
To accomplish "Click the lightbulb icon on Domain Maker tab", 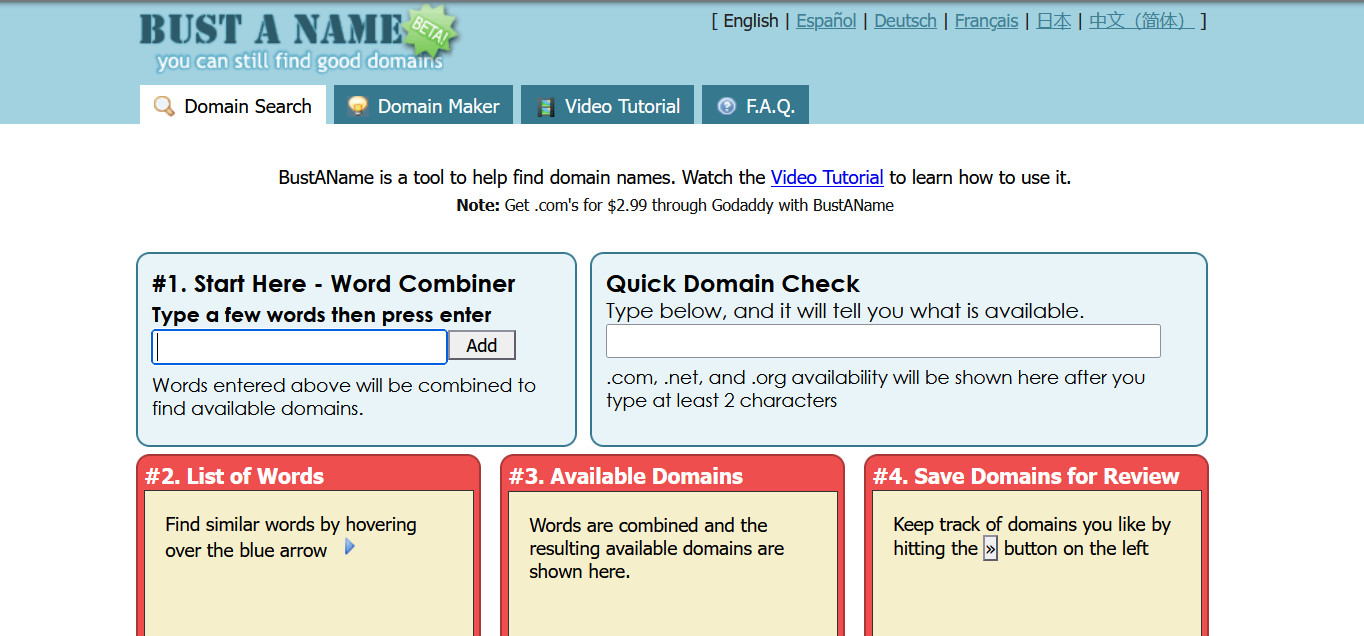I will 357,106.
